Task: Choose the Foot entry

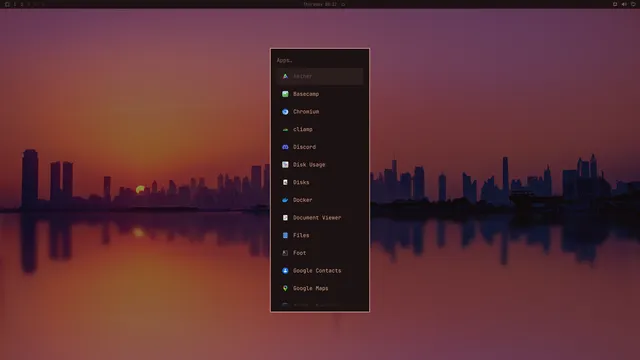Action: [x=320, y=253]
